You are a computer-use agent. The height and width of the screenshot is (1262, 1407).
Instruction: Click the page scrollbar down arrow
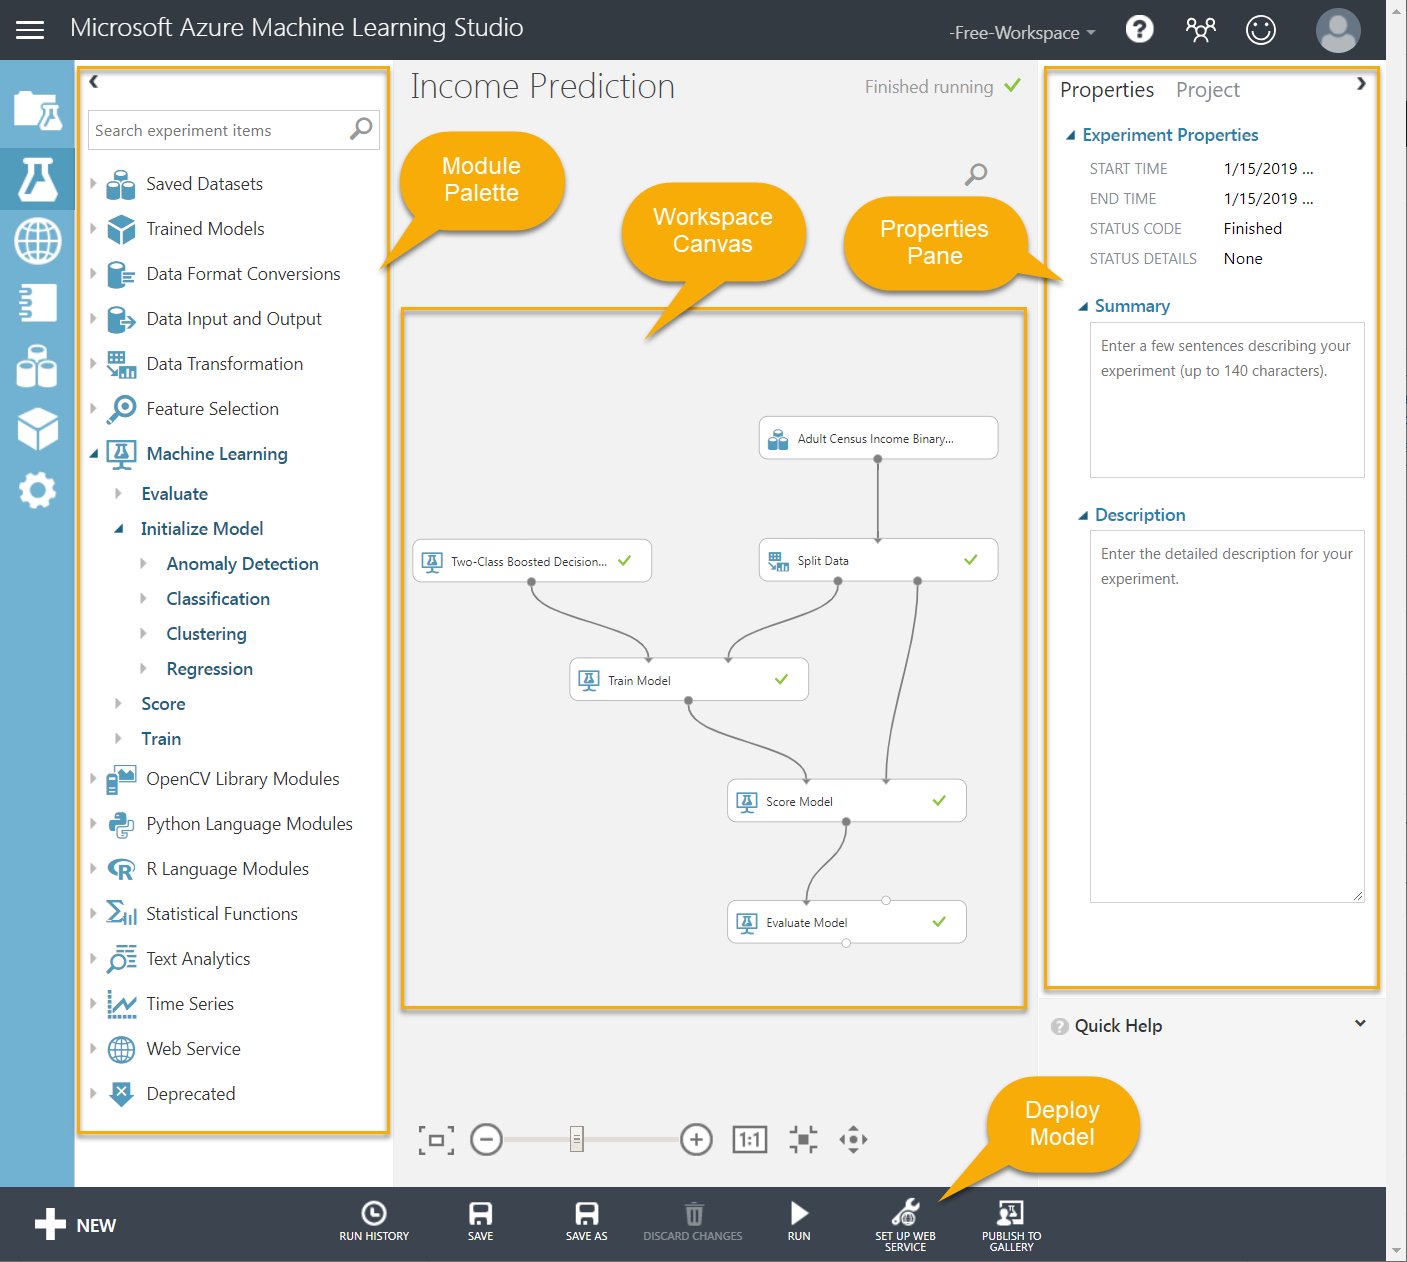coord(1397,1250)
